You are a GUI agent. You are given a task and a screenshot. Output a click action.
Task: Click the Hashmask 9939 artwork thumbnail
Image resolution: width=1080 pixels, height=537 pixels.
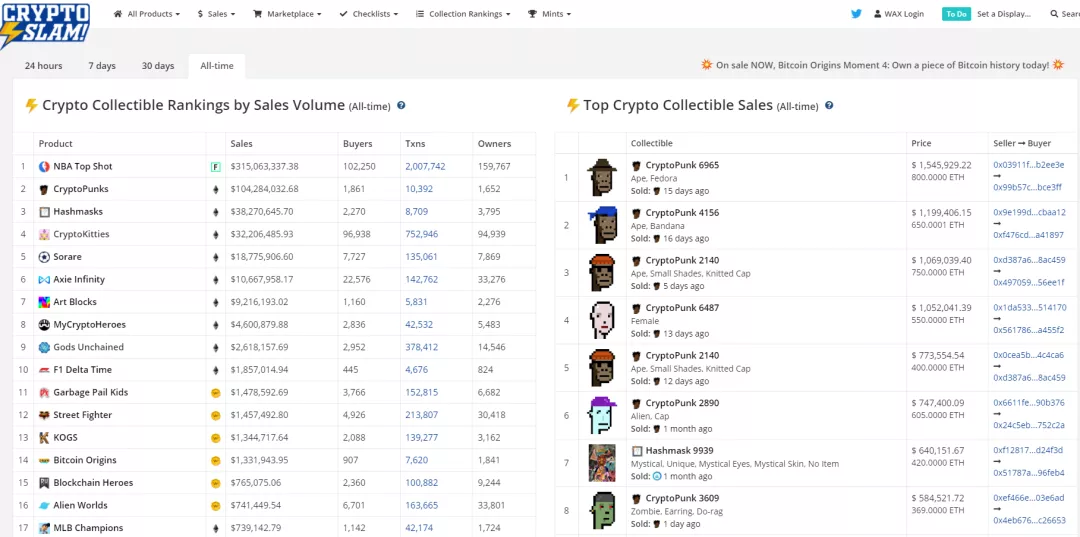tap(601, 463)
